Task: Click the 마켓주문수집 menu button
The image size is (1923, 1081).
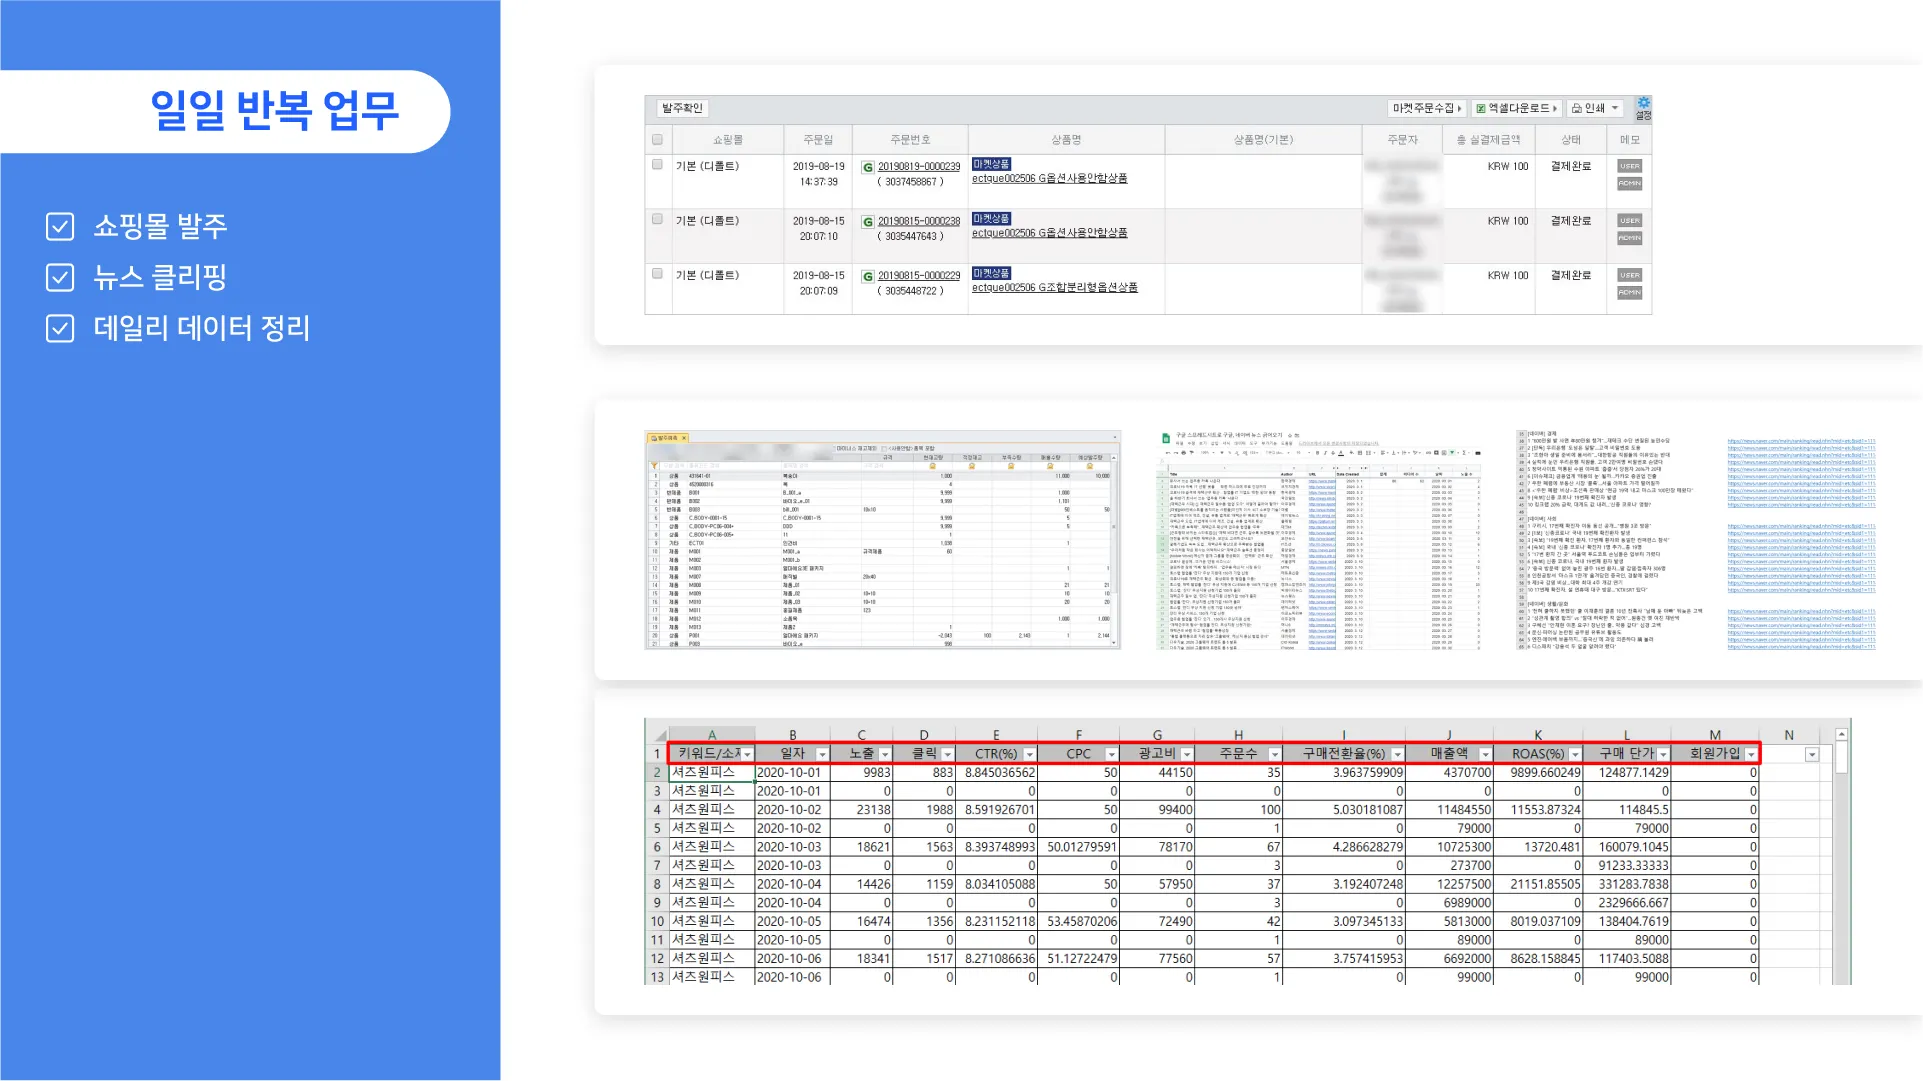Action: 1426,108
